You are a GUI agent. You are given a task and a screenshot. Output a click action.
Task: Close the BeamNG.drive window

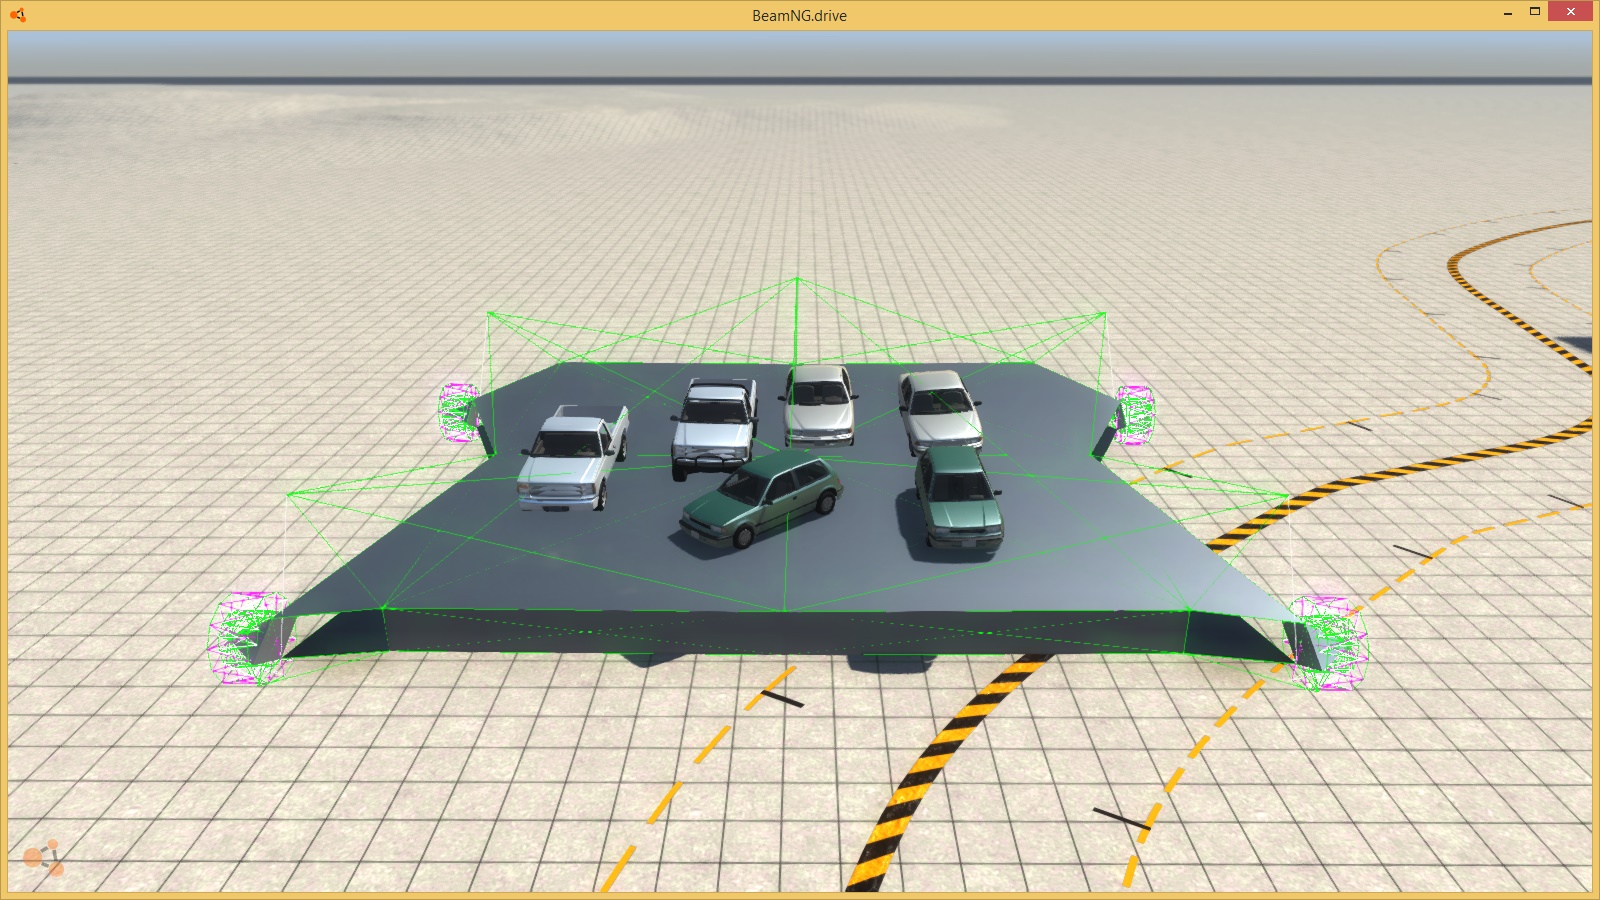click(x=1570, y=12)
